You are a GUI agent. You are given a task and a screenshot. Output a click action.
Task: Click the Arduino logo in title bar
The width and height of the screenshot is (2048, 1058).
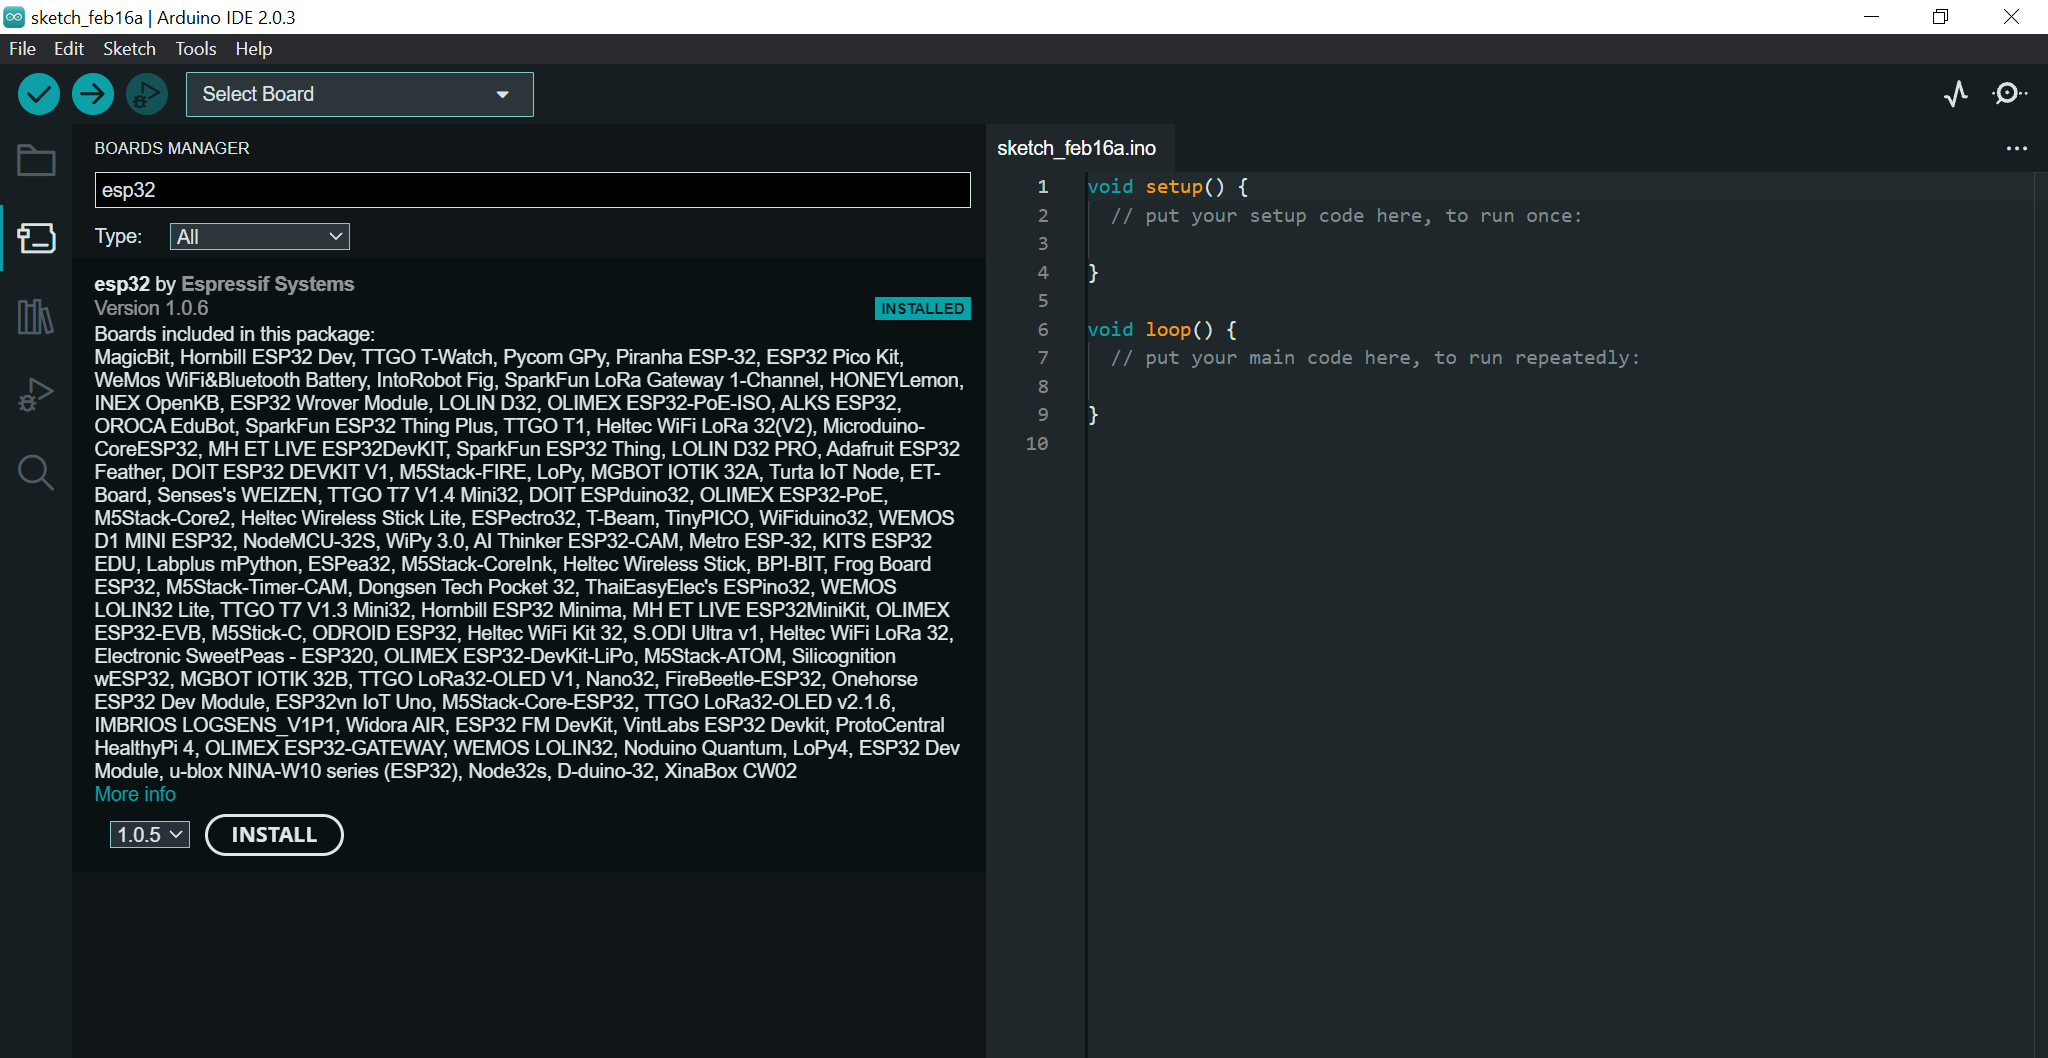tap(14, 17)
